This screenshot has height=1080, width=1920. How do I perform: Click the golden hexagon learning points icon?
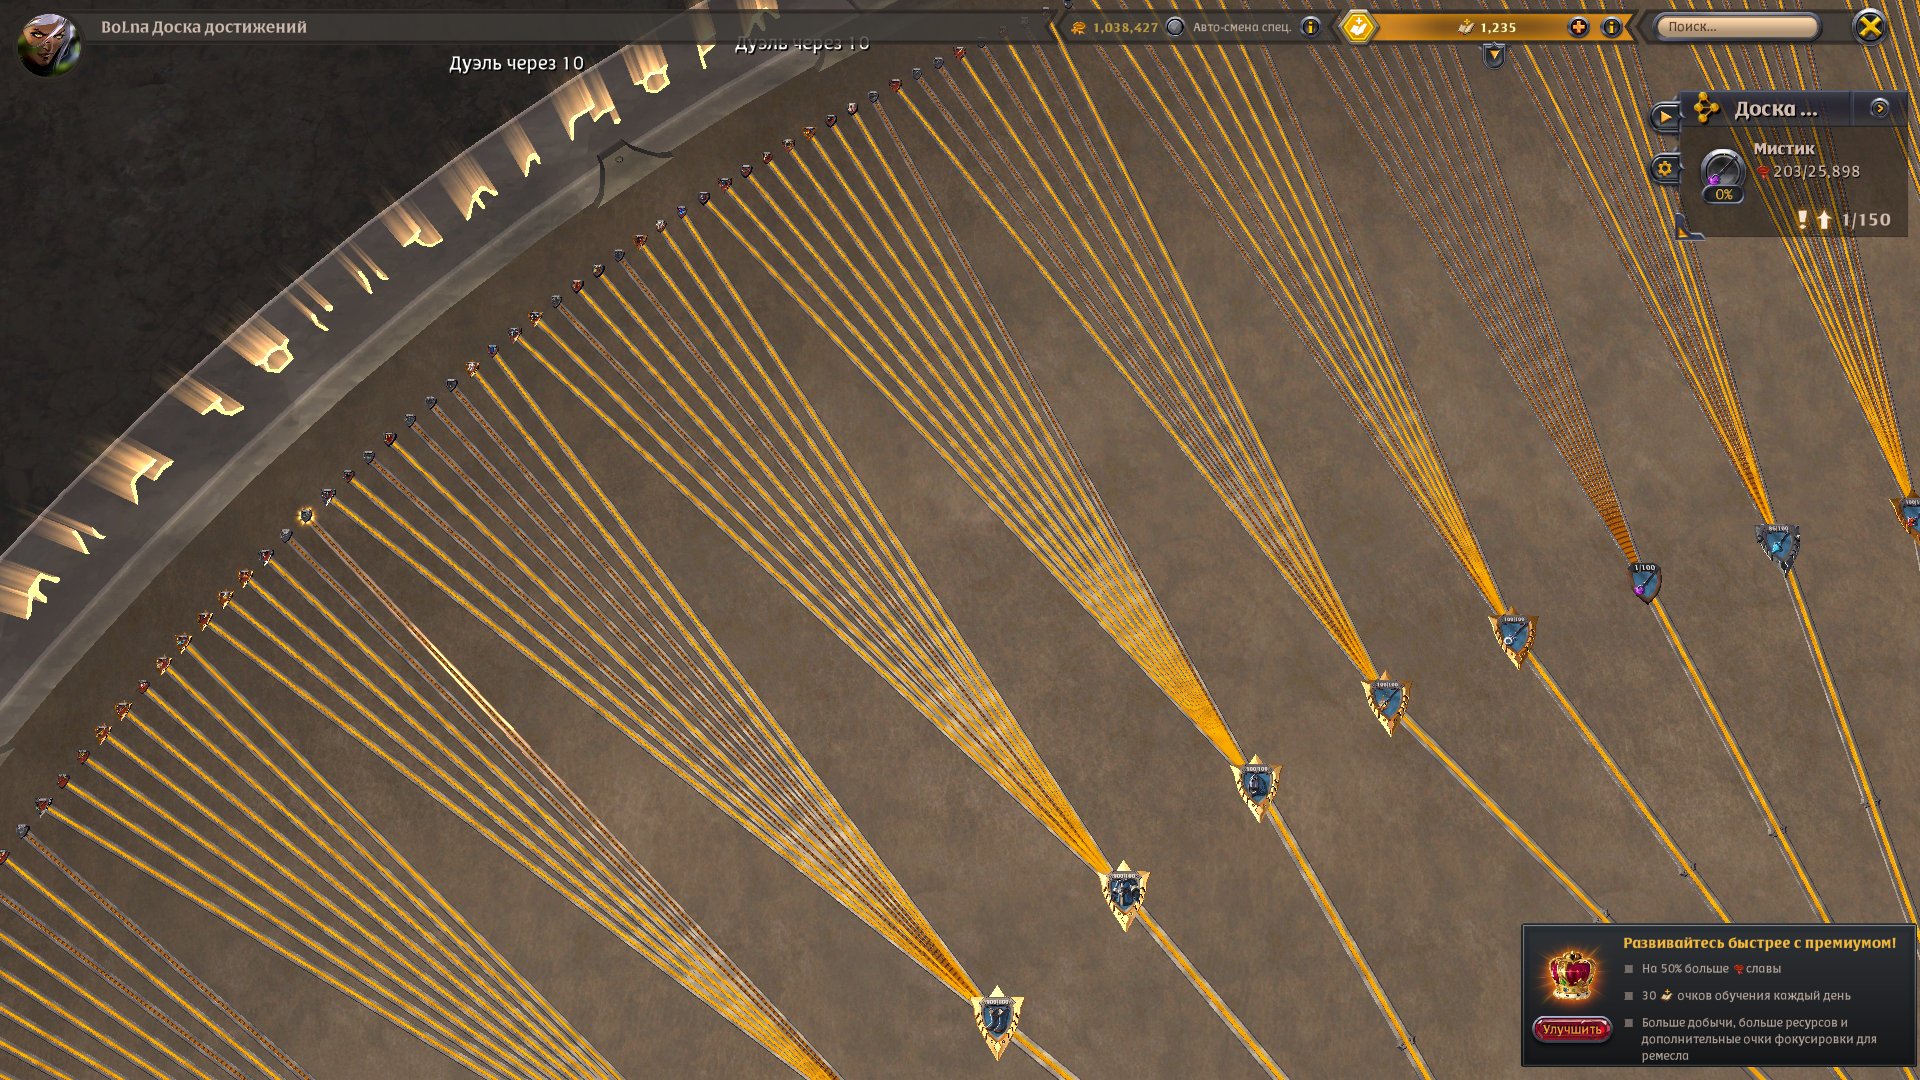1358,27
